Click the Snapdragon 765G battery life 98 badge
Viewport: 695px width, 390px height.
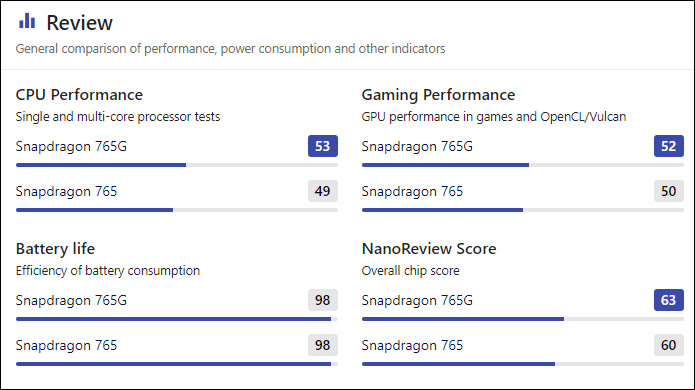click(x=323, y=300)
